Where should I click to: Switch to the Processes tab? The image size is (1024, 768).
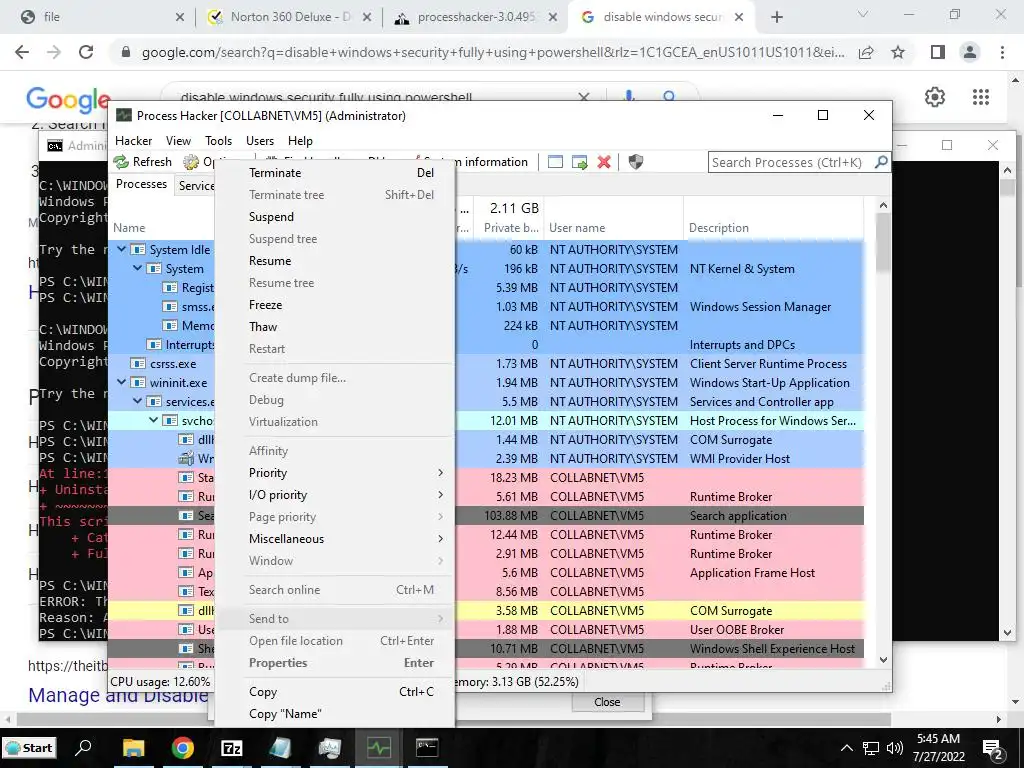click(x=141, y=184)
